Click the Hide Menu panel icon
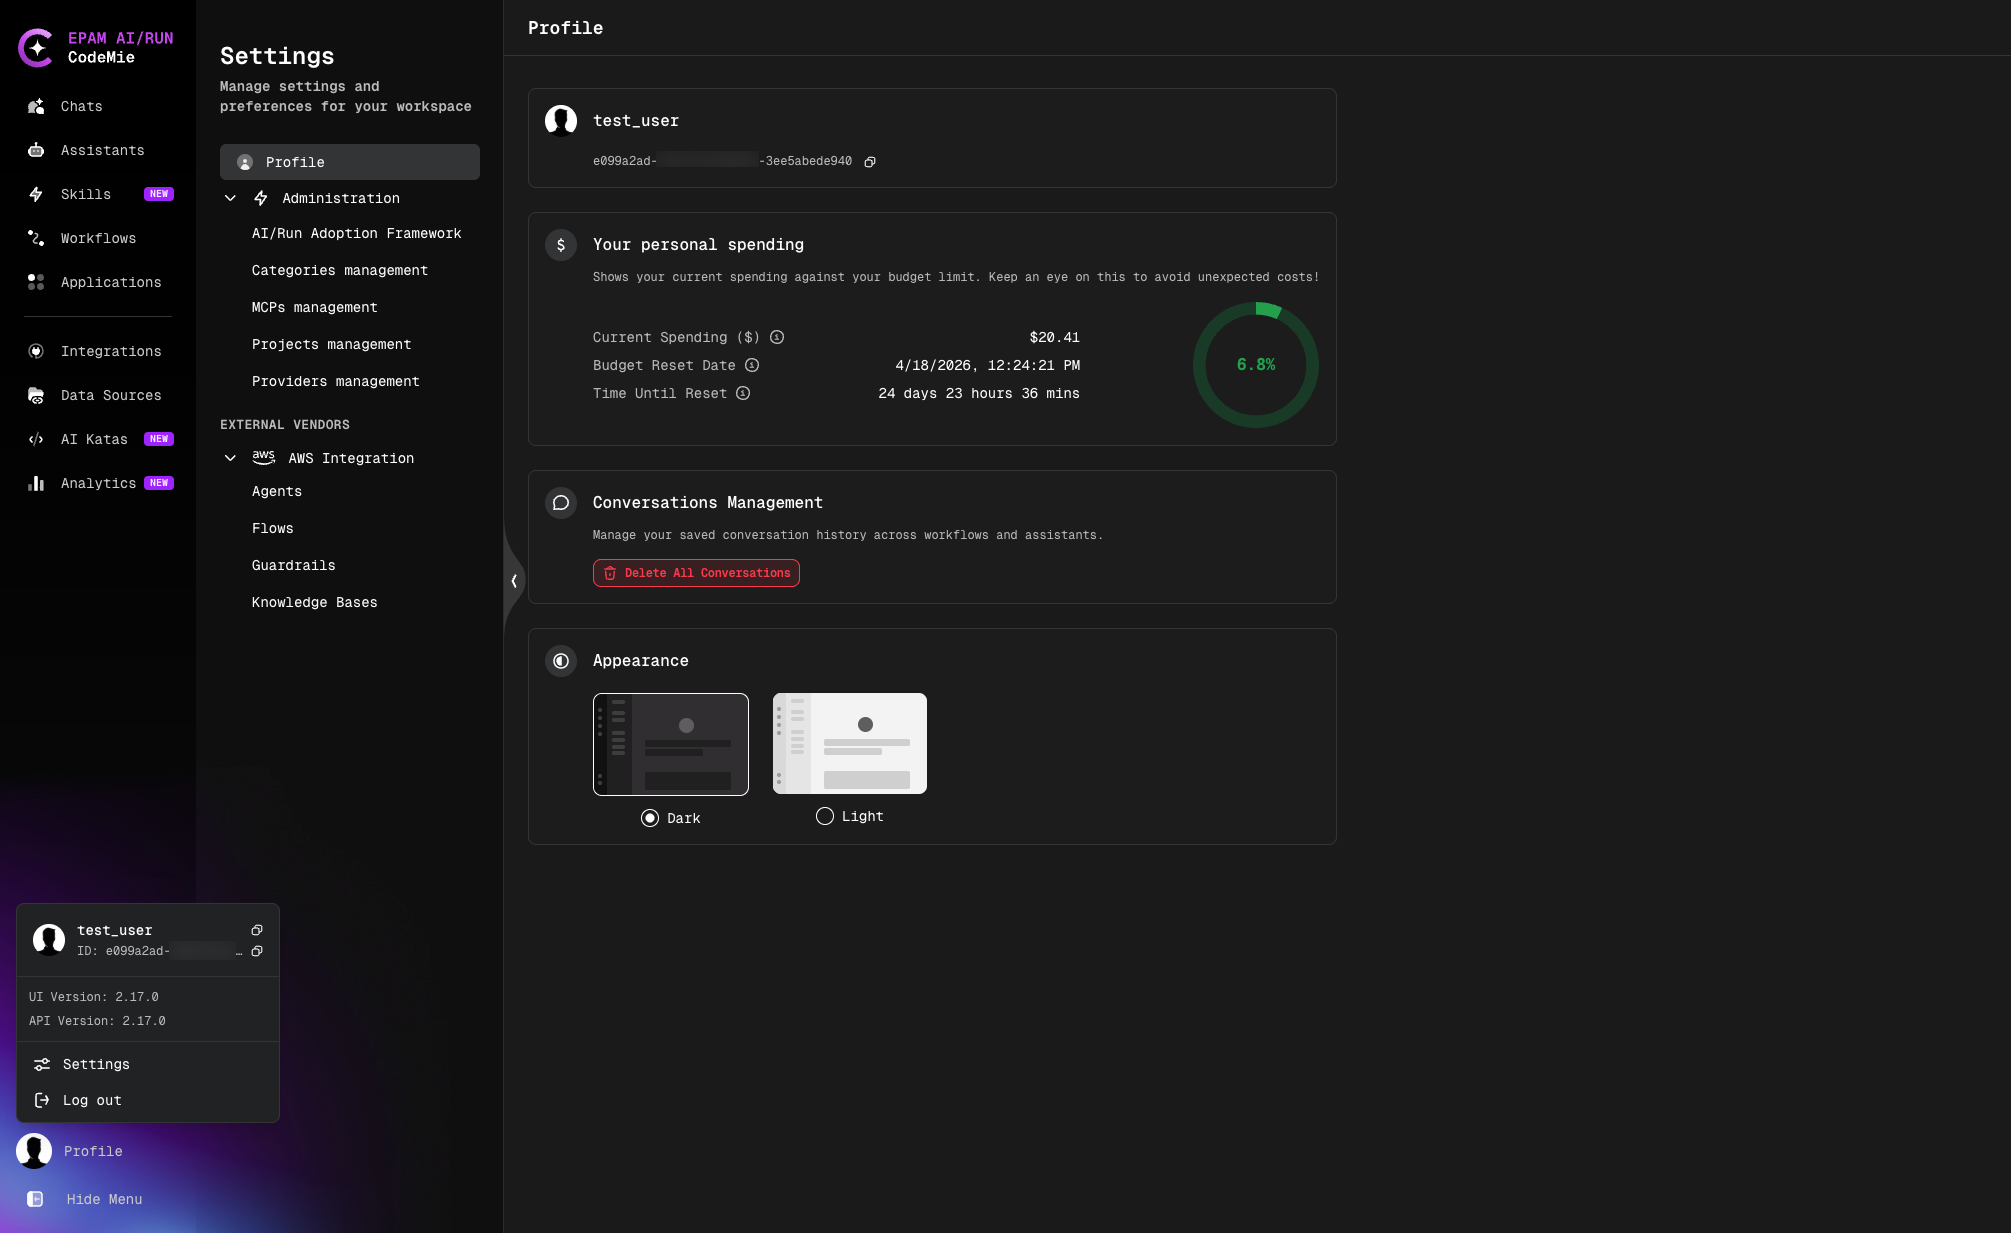 [x=35, y=1199]
